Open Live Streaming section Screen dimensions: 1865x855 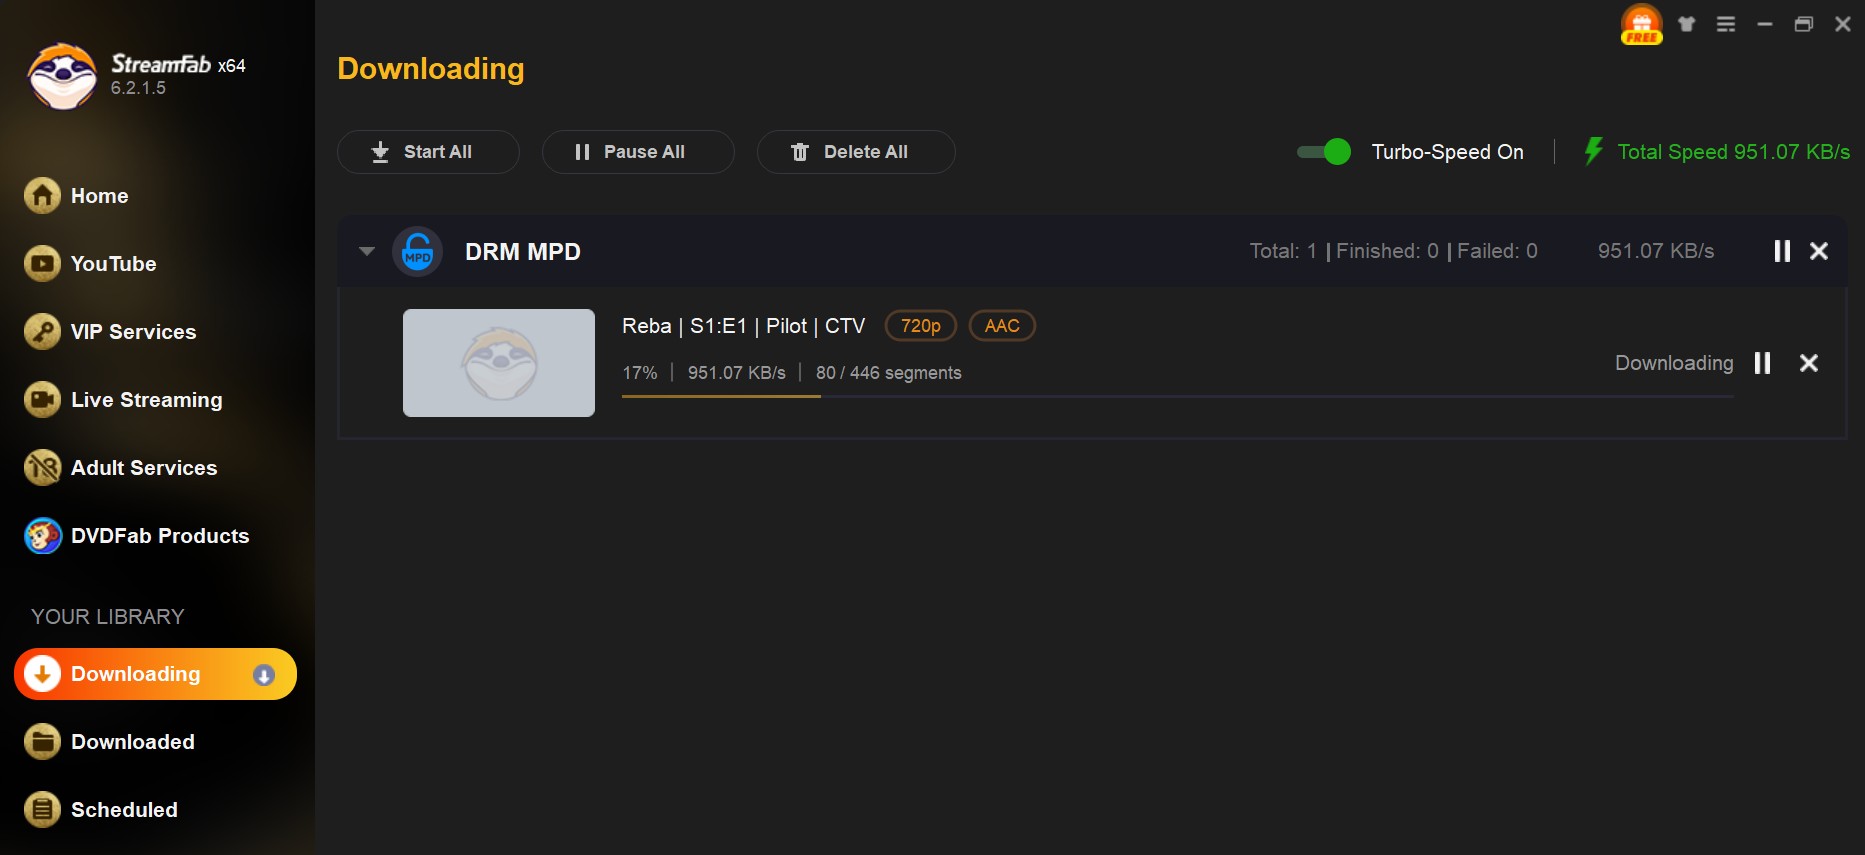146,400
